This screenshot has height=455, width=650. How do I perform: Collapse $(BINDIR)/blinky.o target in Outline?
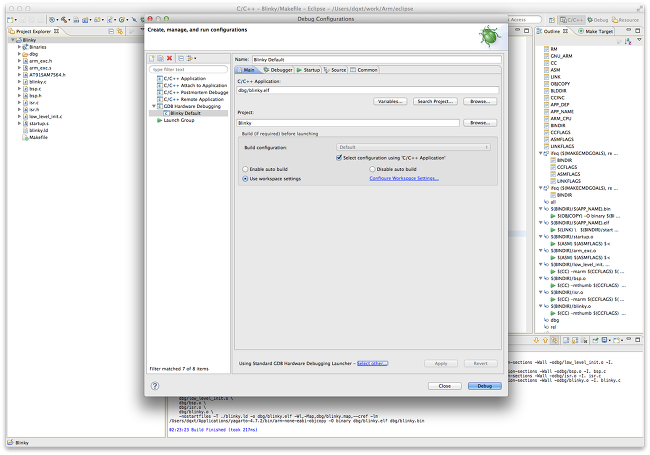tap(541, 306)
